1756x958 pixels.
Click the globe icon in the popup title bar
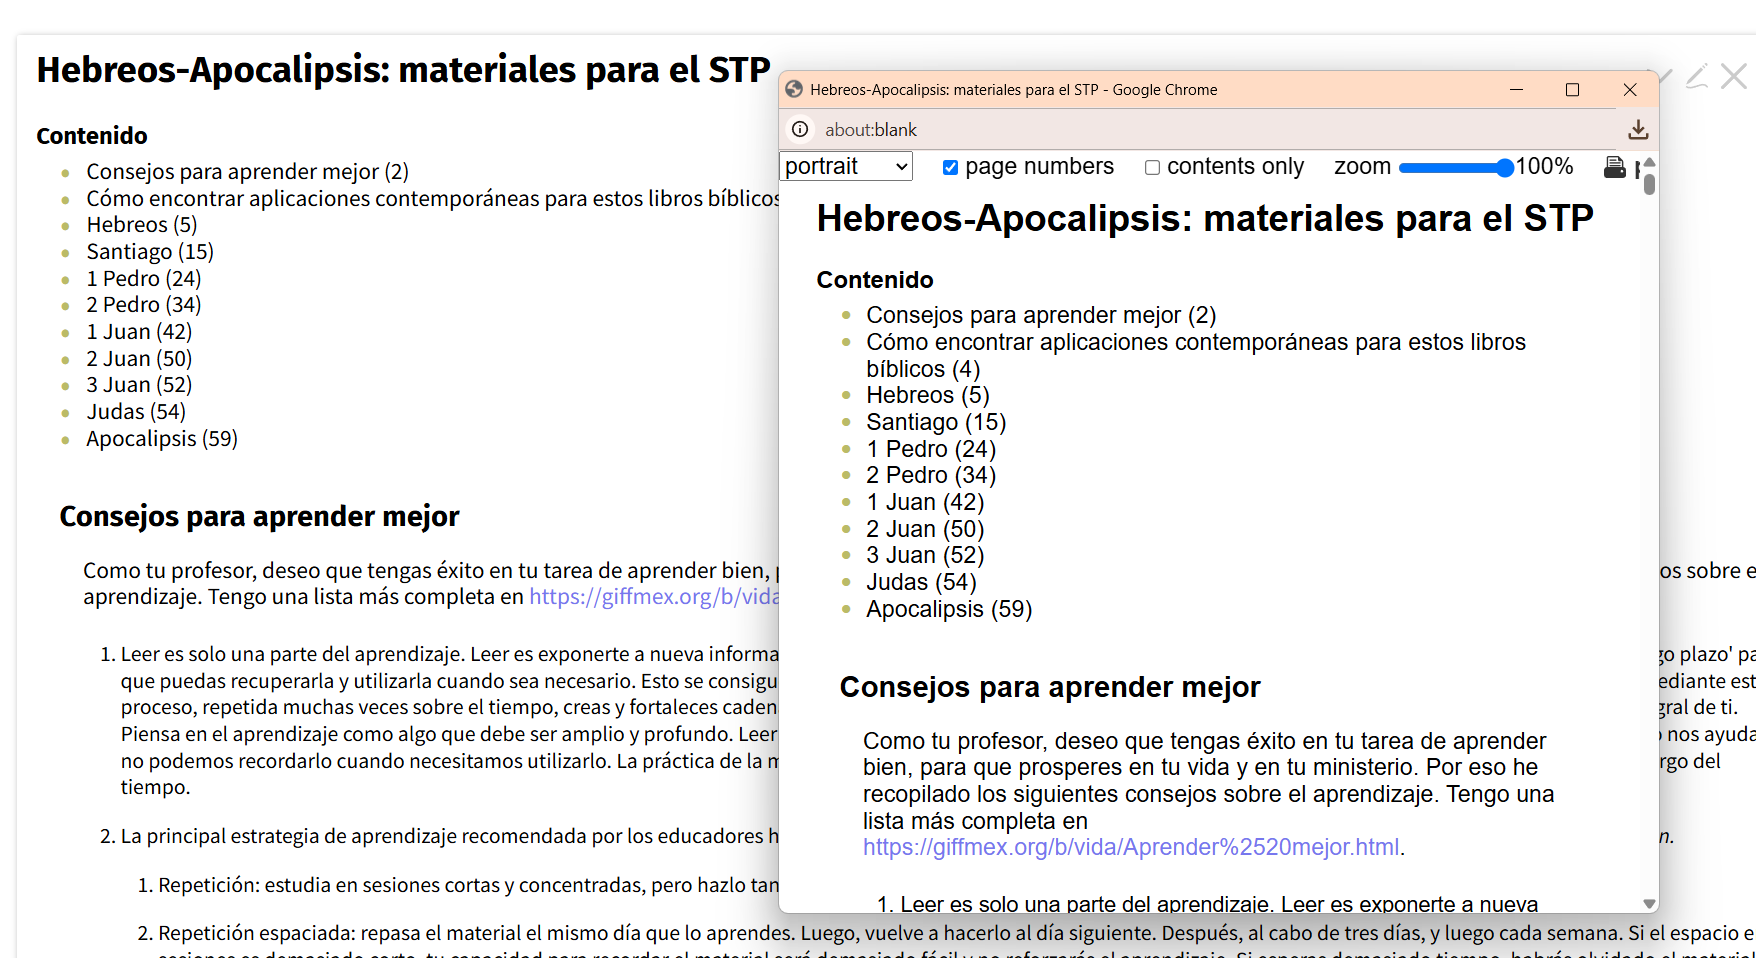(x=795, y=90)
